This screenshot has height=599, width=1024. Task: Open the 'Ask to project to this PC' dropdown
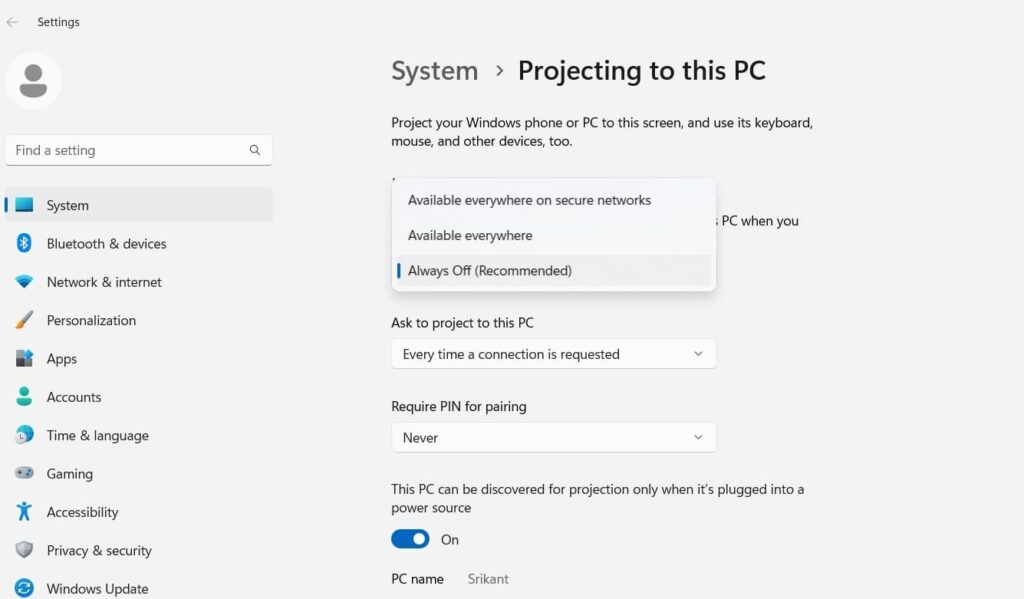(553, 353)
